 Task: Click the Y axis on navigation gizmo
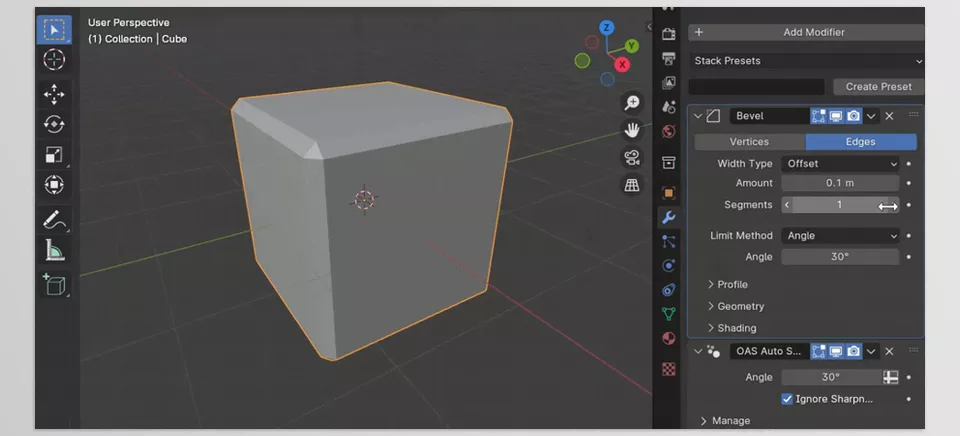(x=632, y=46)
